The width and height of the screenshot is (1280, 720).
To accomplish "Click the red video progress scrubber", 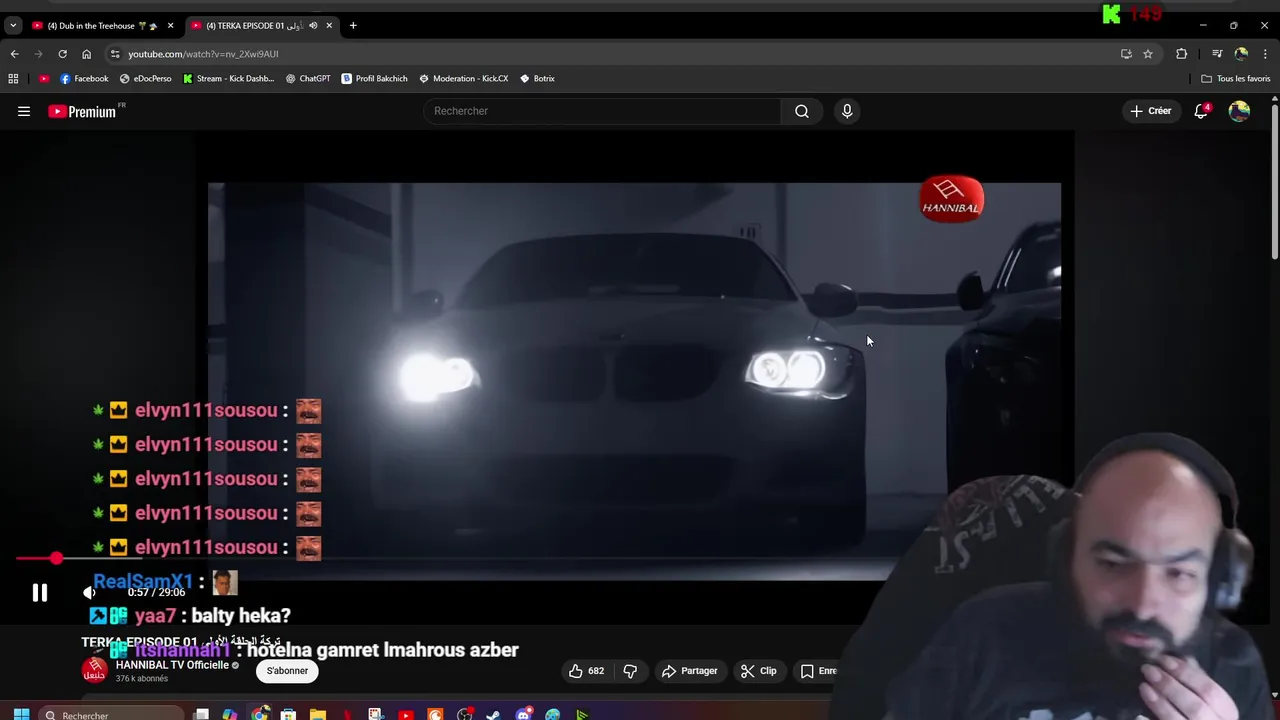I will point(56,558).
